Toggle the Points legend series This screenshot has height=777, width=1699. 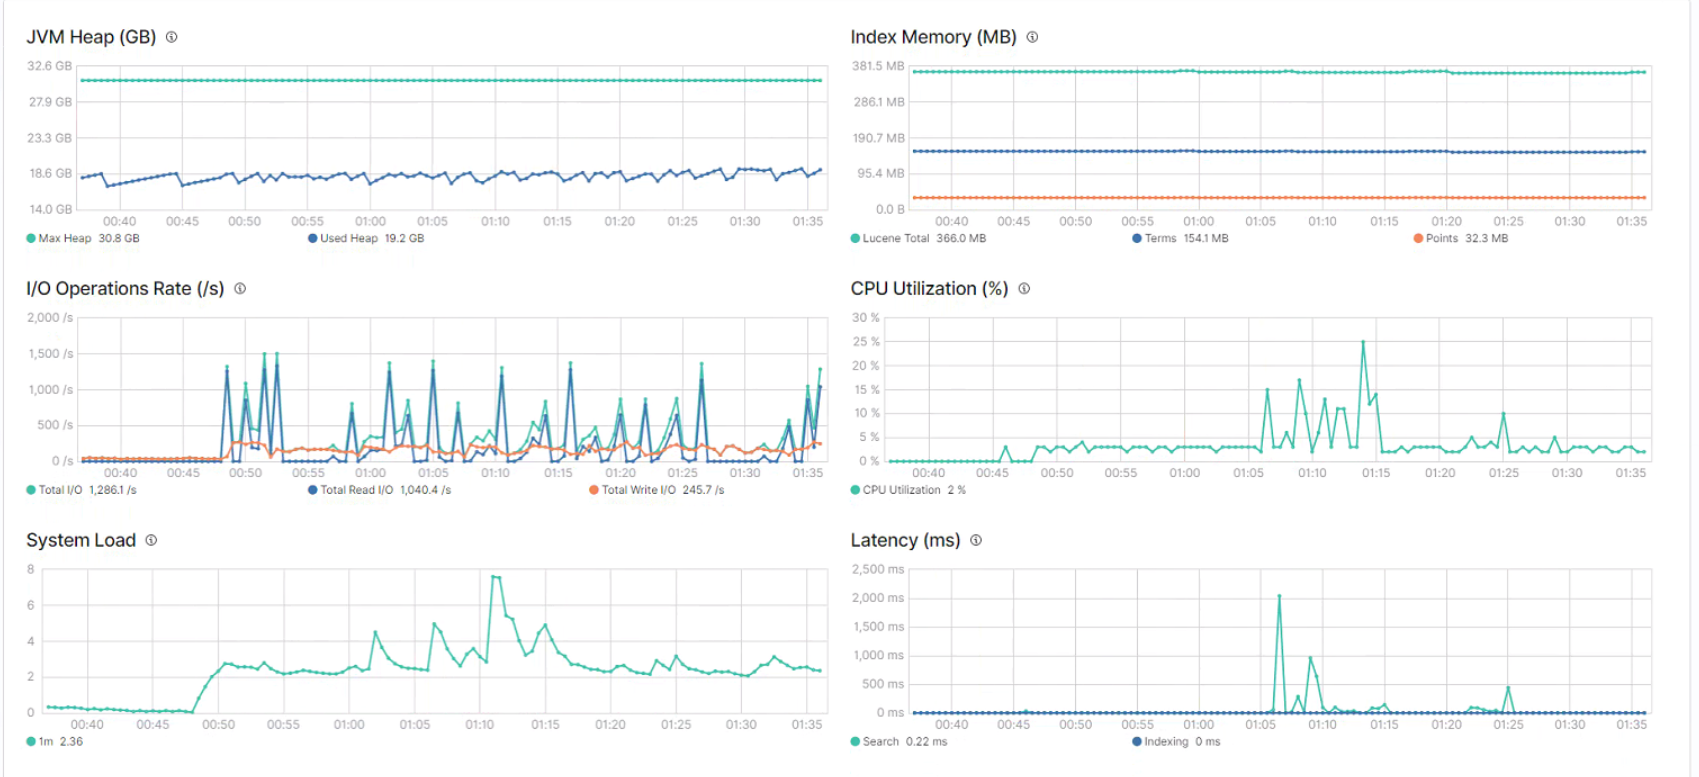[1435, 238]
